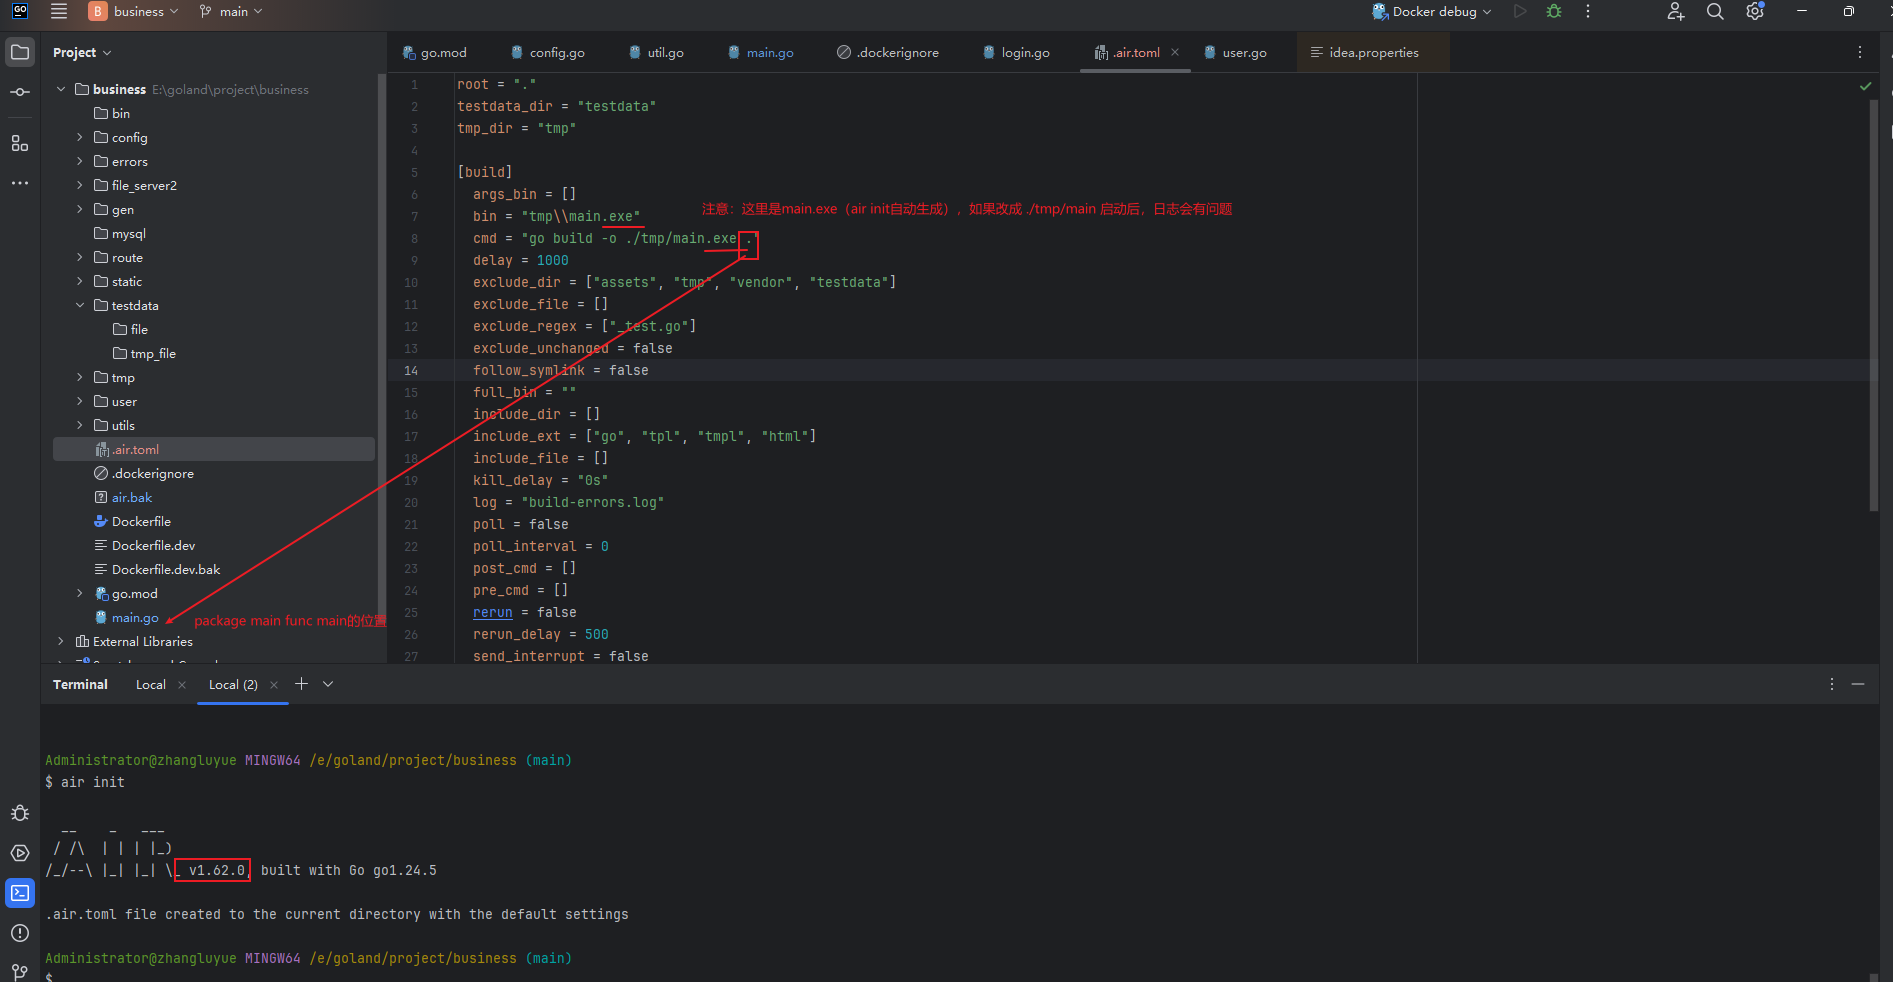Select Dockerfile.dev.bak in project tree
The image size is (1893, 982).
tap(166, 569)
